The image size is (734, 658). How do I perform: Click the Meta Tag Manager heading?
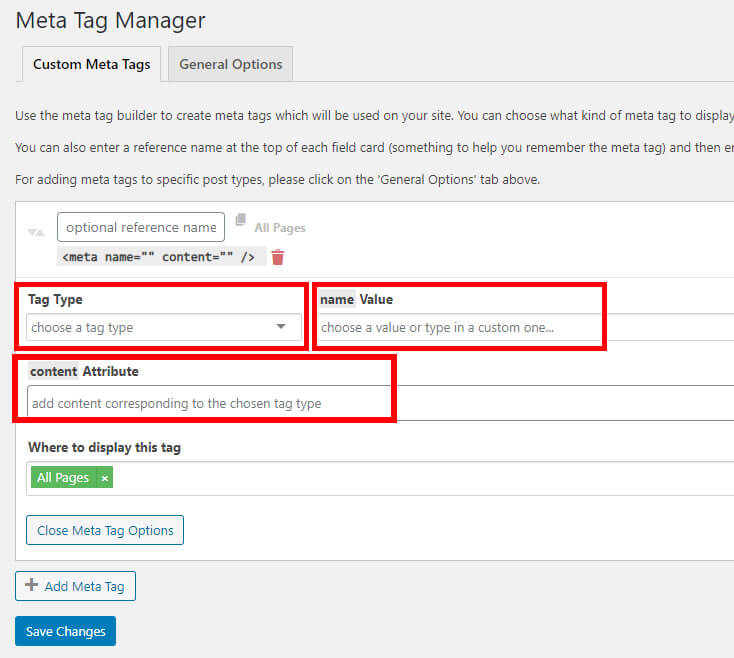click(111, 19)
